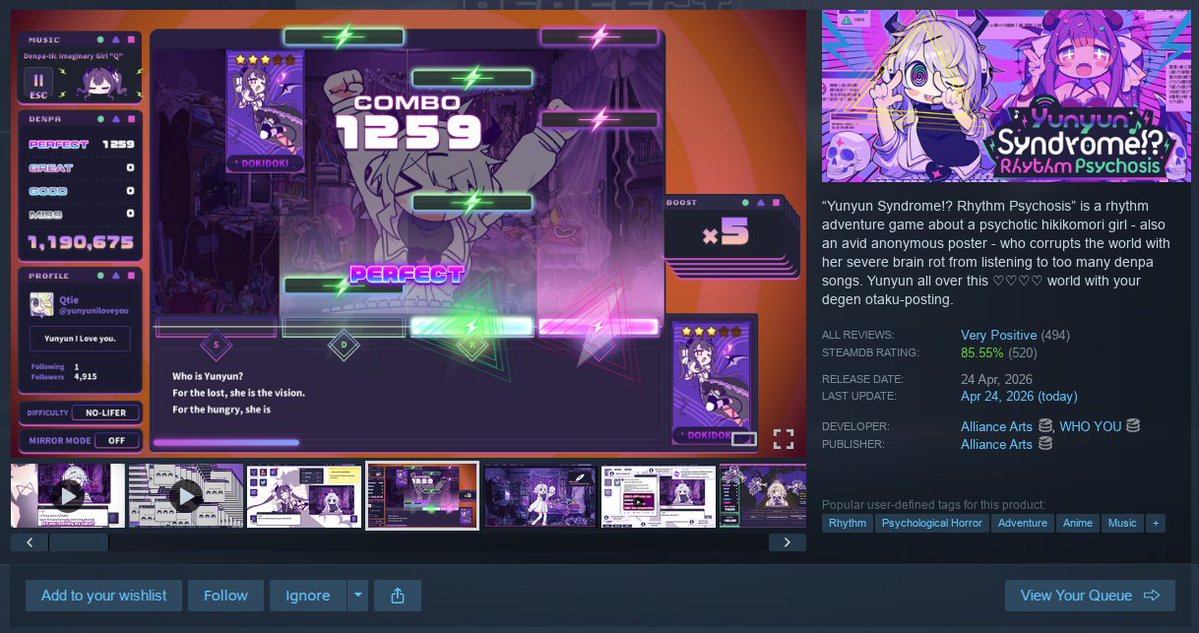Click the game description paragraph
This screenshot has height=633, width=1199.
[996, 253]
